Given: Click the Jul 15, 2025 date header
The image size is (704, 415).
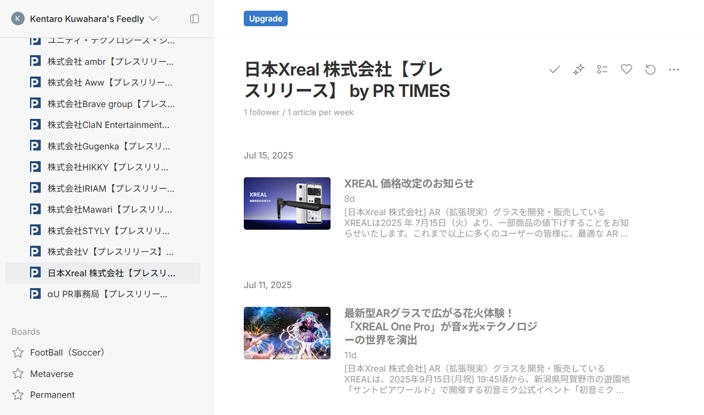Looking at the screenshot, I should 268,155.
